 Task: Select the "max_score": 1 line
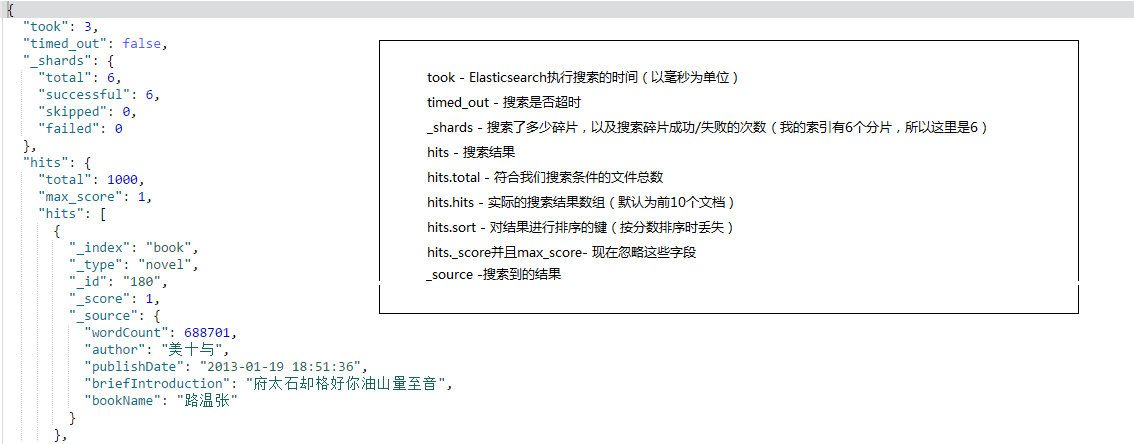(x=95, y=197)
